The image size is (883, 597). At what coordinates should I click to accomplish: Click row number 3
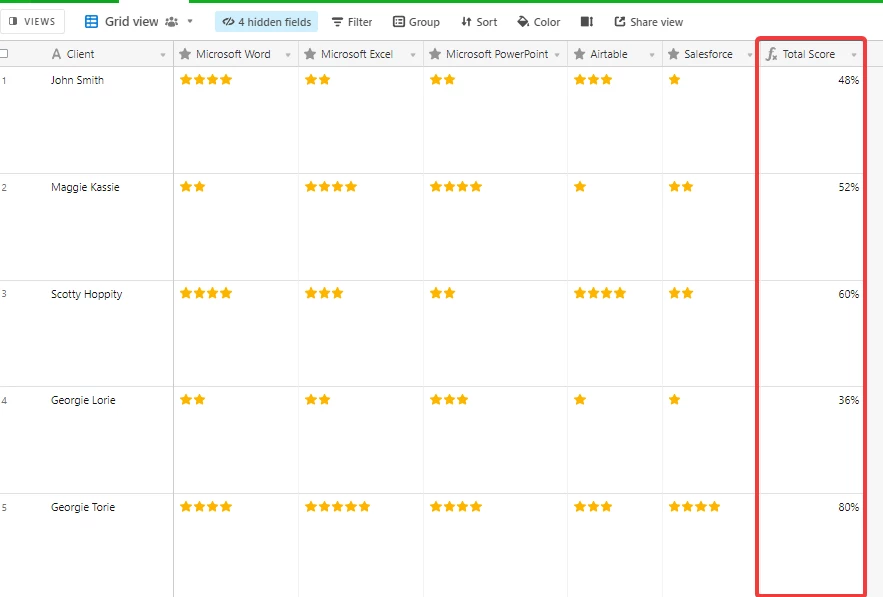(4, 294)
